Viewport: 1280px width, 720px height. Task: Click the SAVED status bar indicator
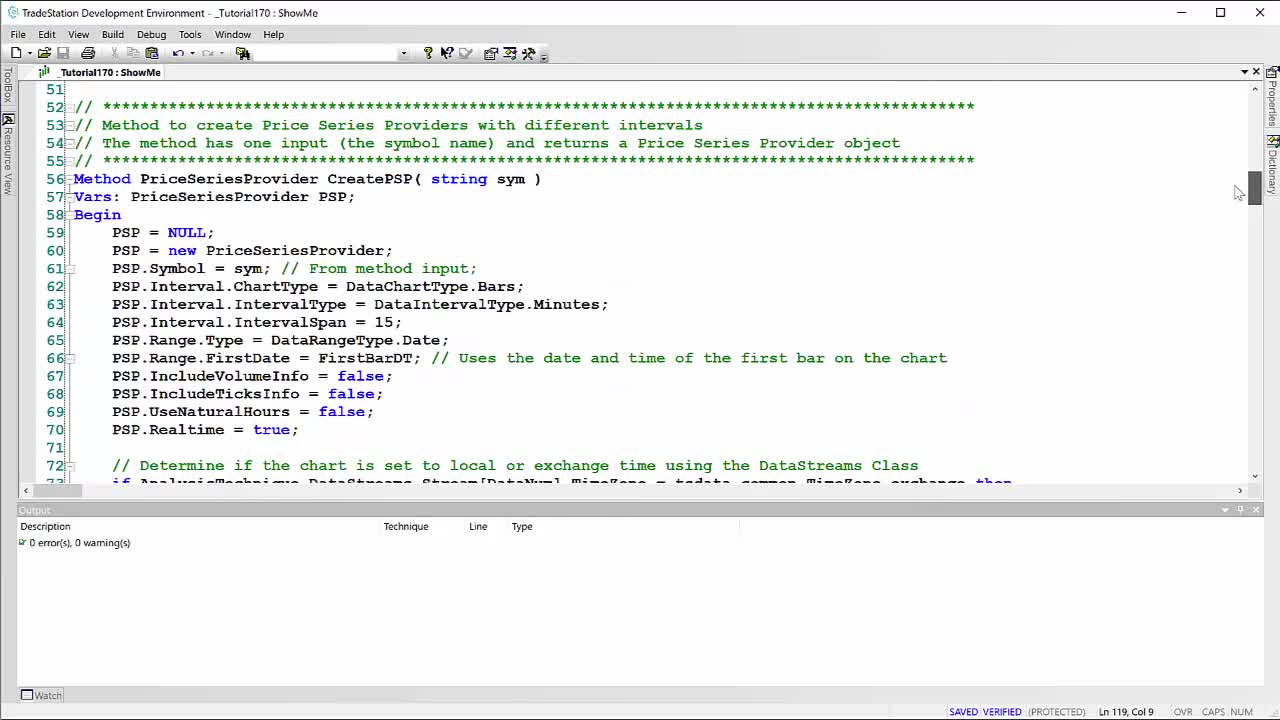963,712
